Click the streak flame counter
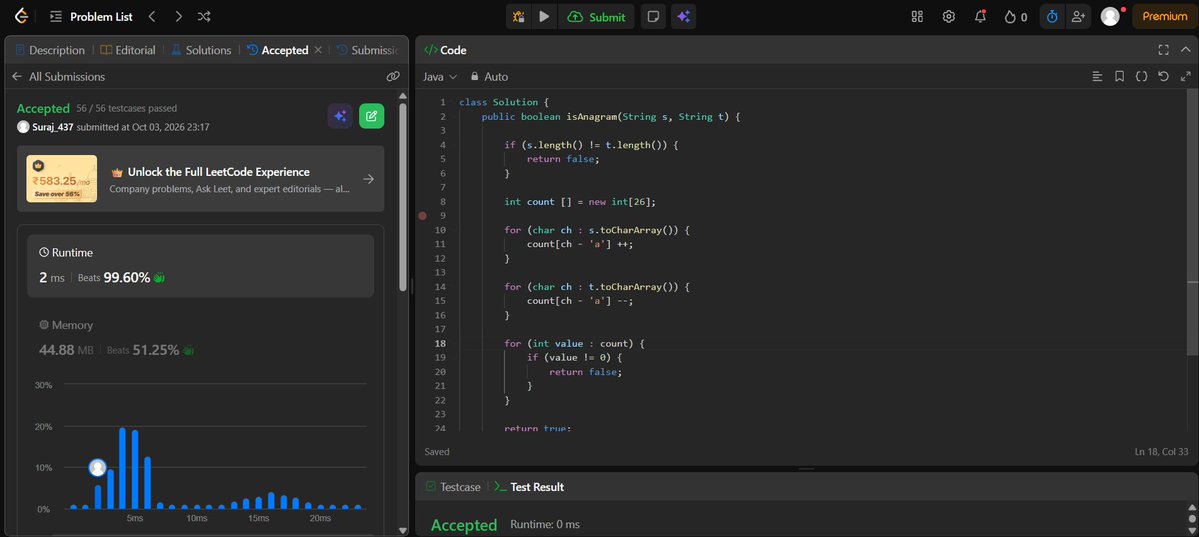The image size is (1199, 537). [x=1015, y=17]
